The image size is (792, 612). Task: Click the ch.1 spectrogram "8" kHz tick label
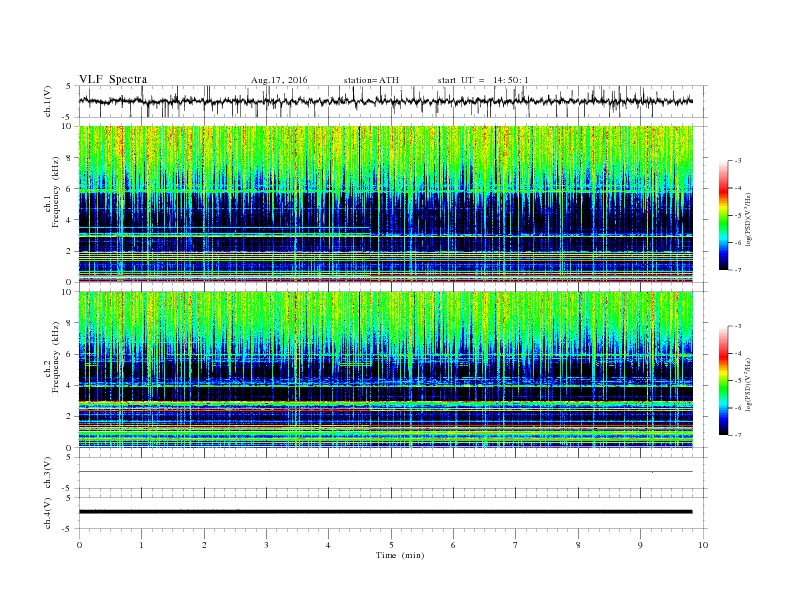pyautogui.click(x=70, y=158)
